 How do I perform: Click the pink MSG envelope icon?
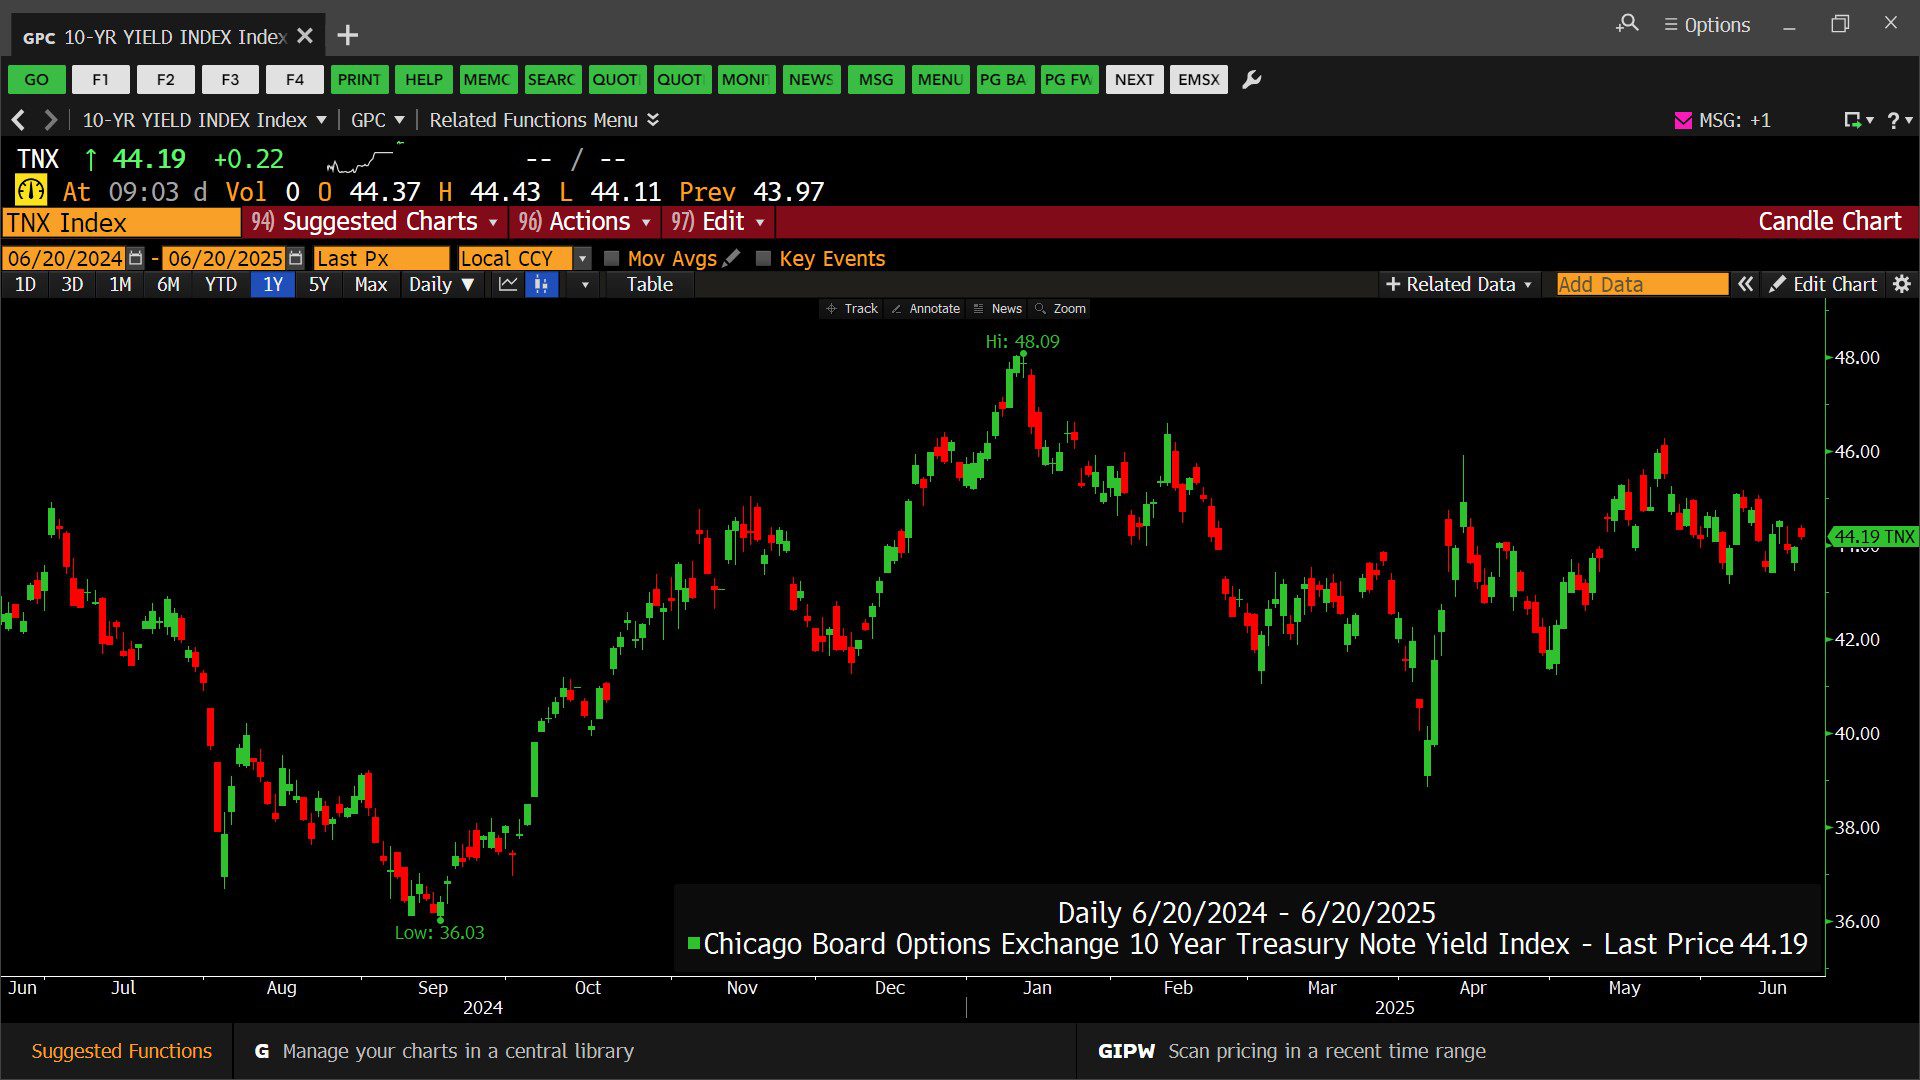[x=1683, y=120]
